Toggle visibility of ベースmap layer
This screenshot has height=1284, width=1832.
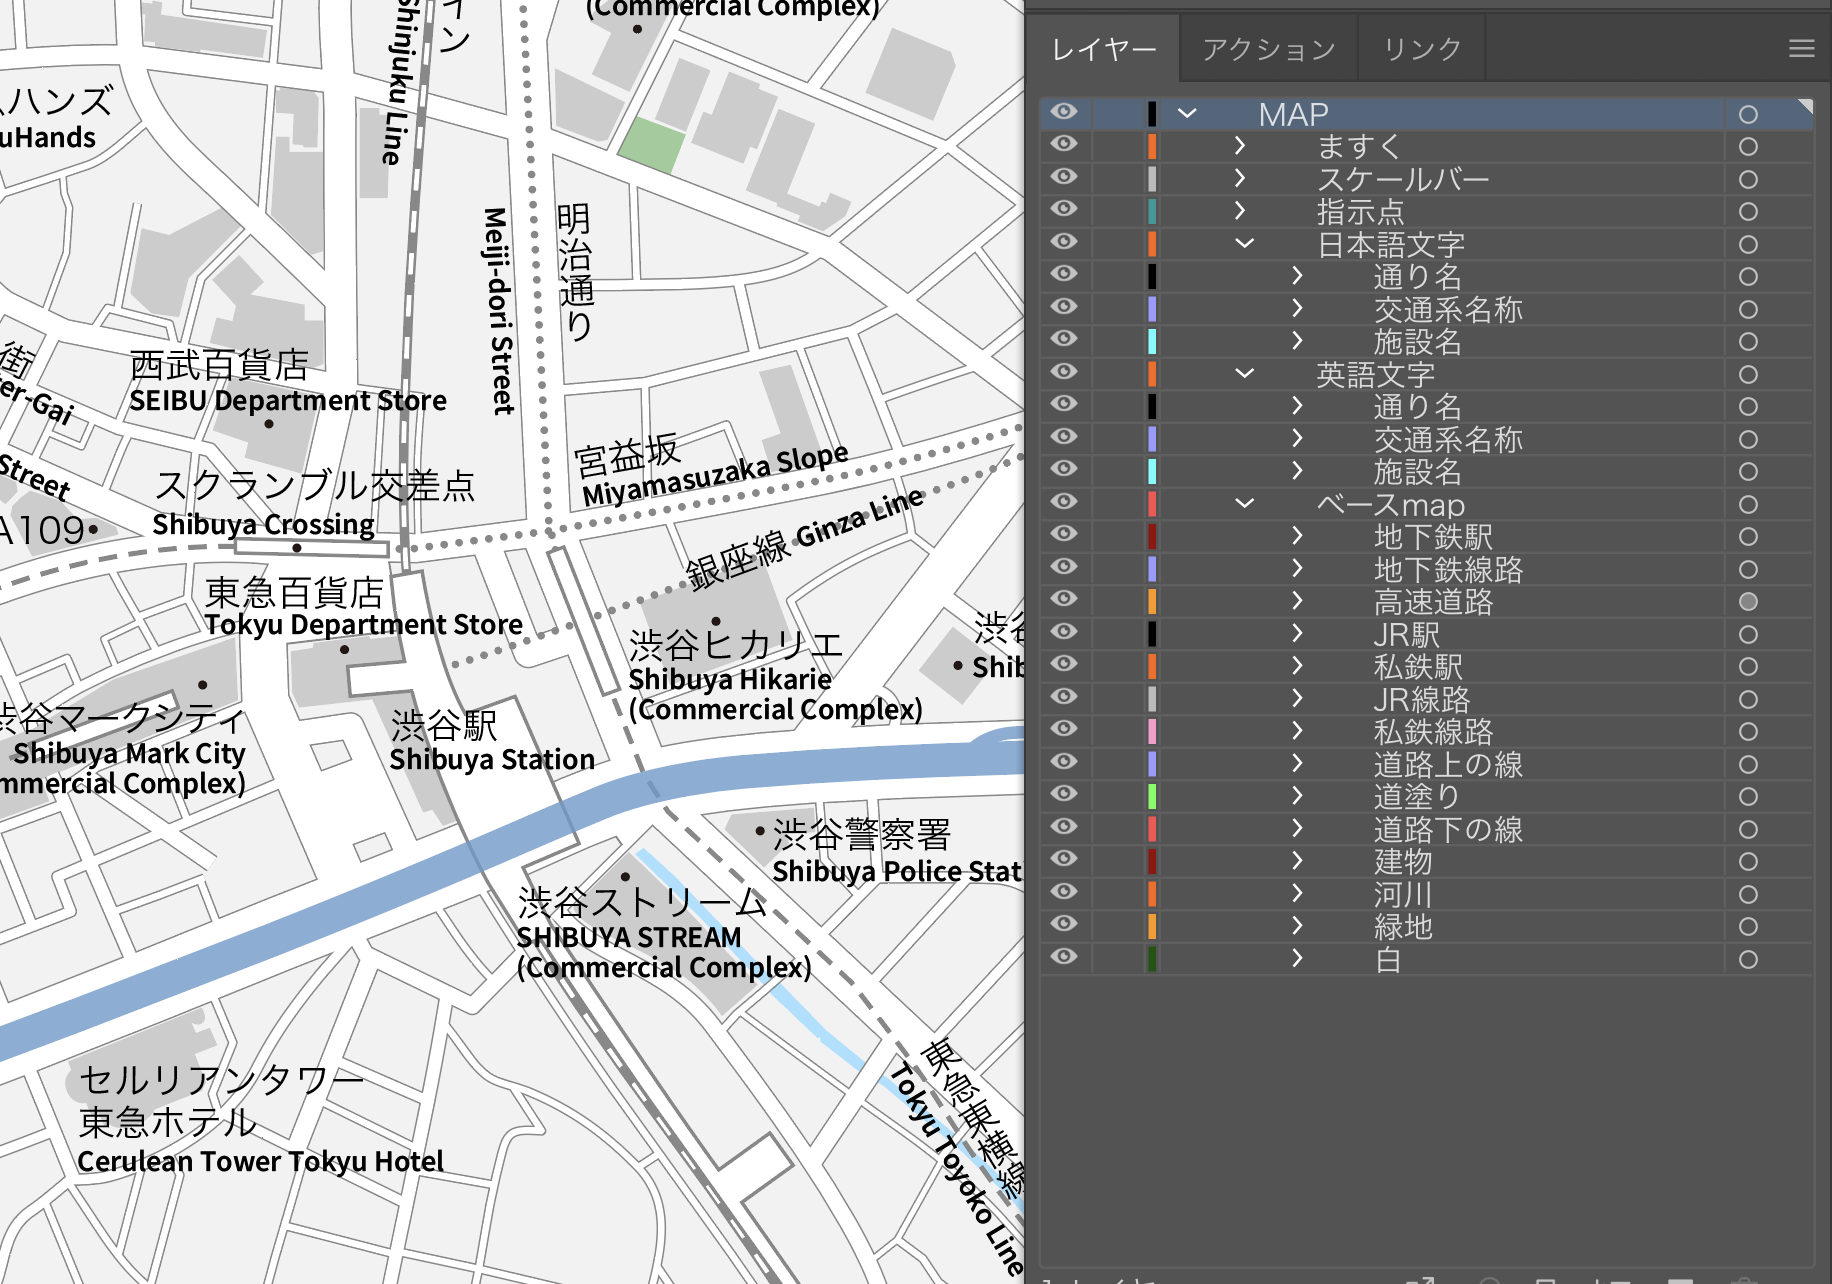(x=1064, y=502)
